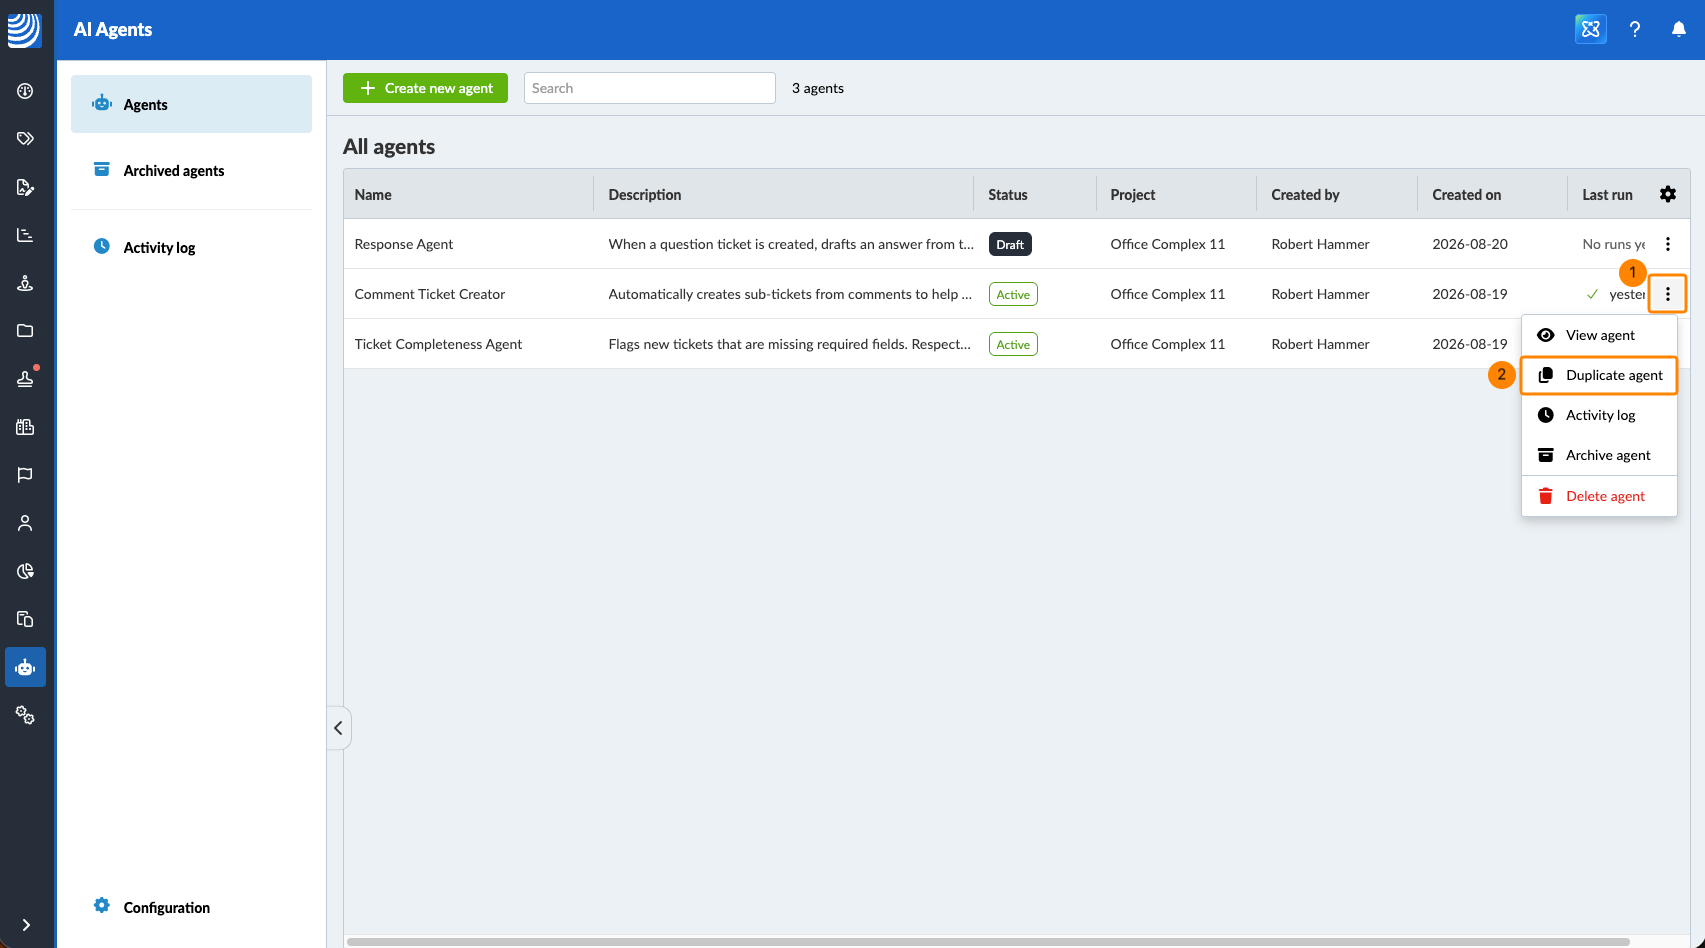Open the Ticket Completeness Agent row name
Screen dimensions: 1705x948
438,344
